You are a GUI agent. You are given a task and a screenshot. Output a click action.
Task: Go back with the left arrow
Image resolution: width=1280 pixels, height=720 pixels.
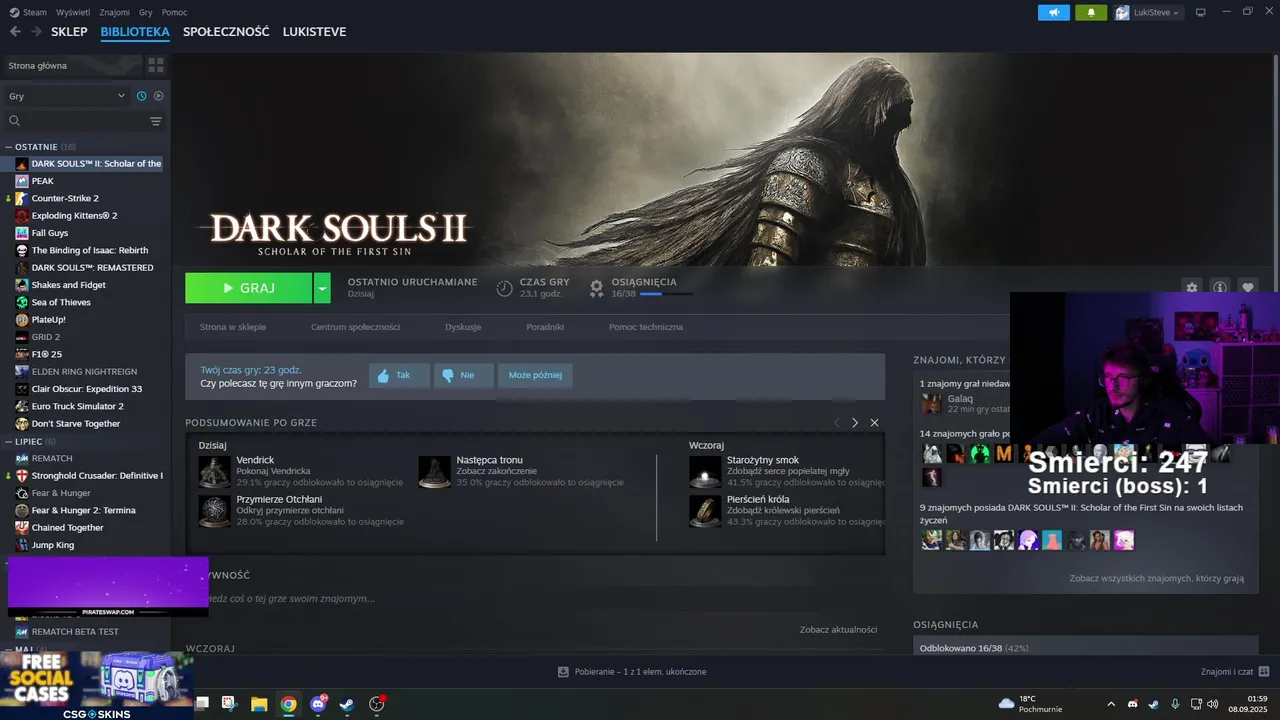(15, 32)
